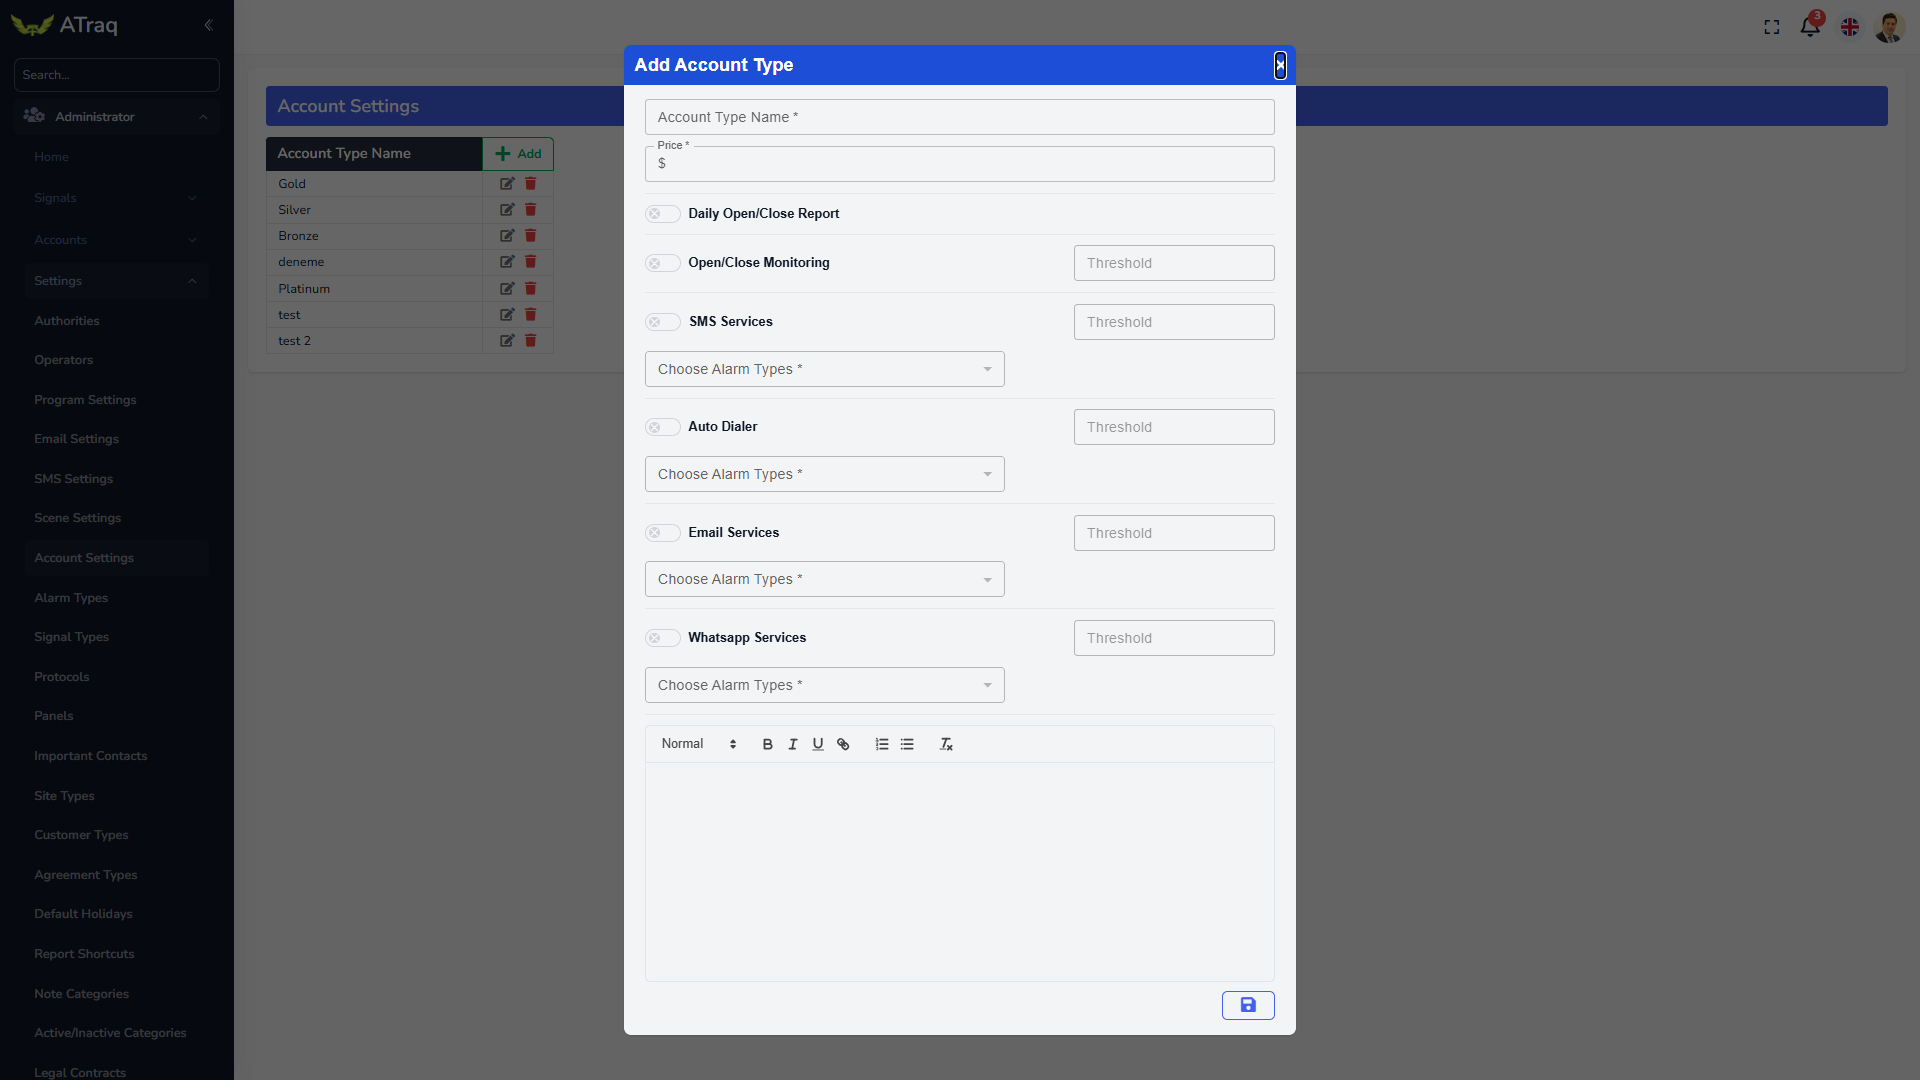Enable the Daily Open/Close Report toggle
Image resolution: width=1920 pixels, height=1080 pixels.
click(662, 214)
